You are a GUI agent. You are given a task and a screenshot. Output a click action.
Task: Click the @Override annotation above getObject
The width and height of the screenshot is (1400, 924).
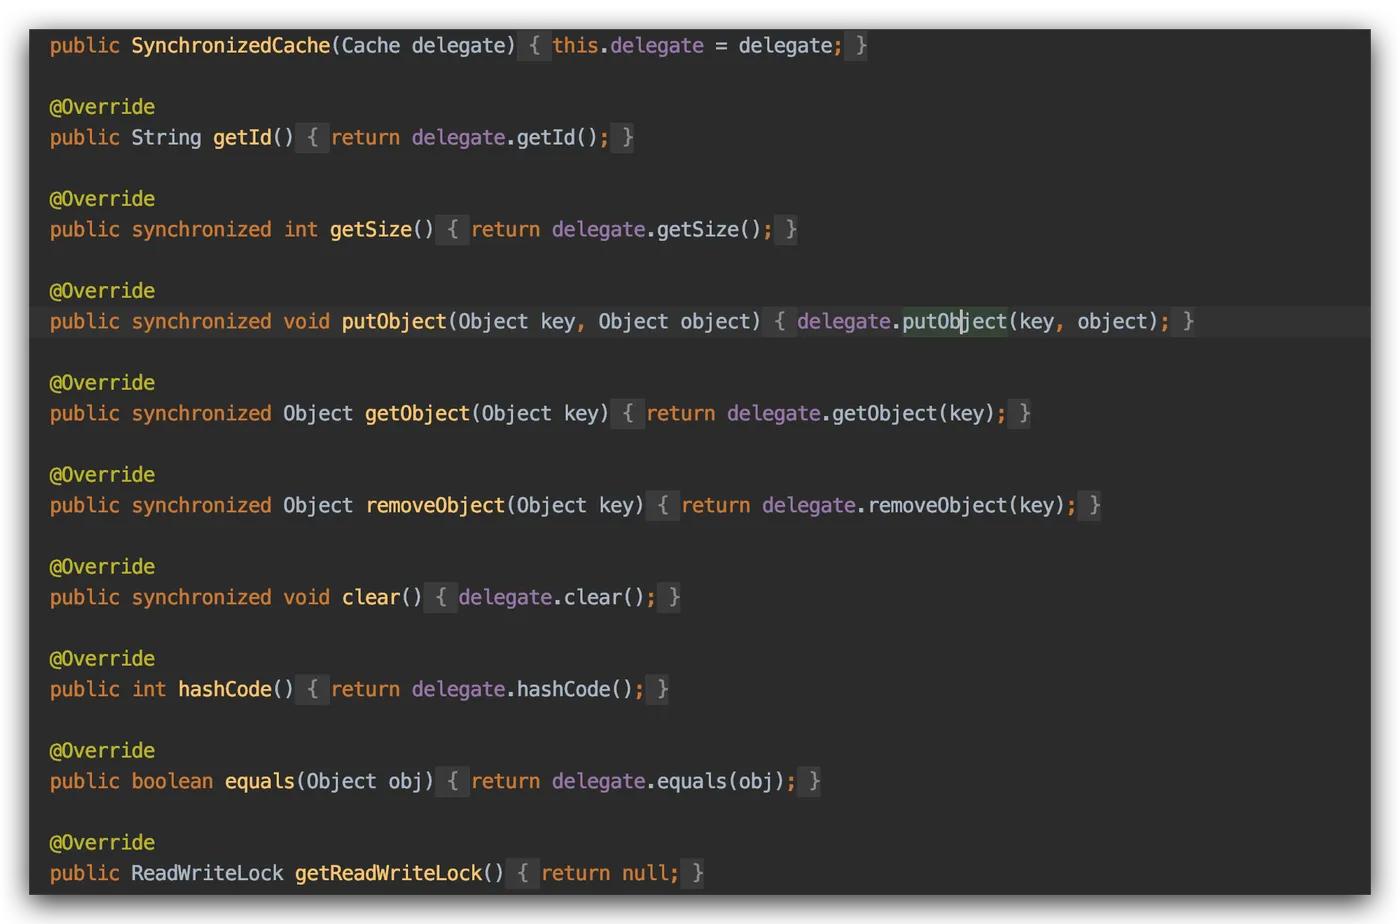tap(102, 383)
